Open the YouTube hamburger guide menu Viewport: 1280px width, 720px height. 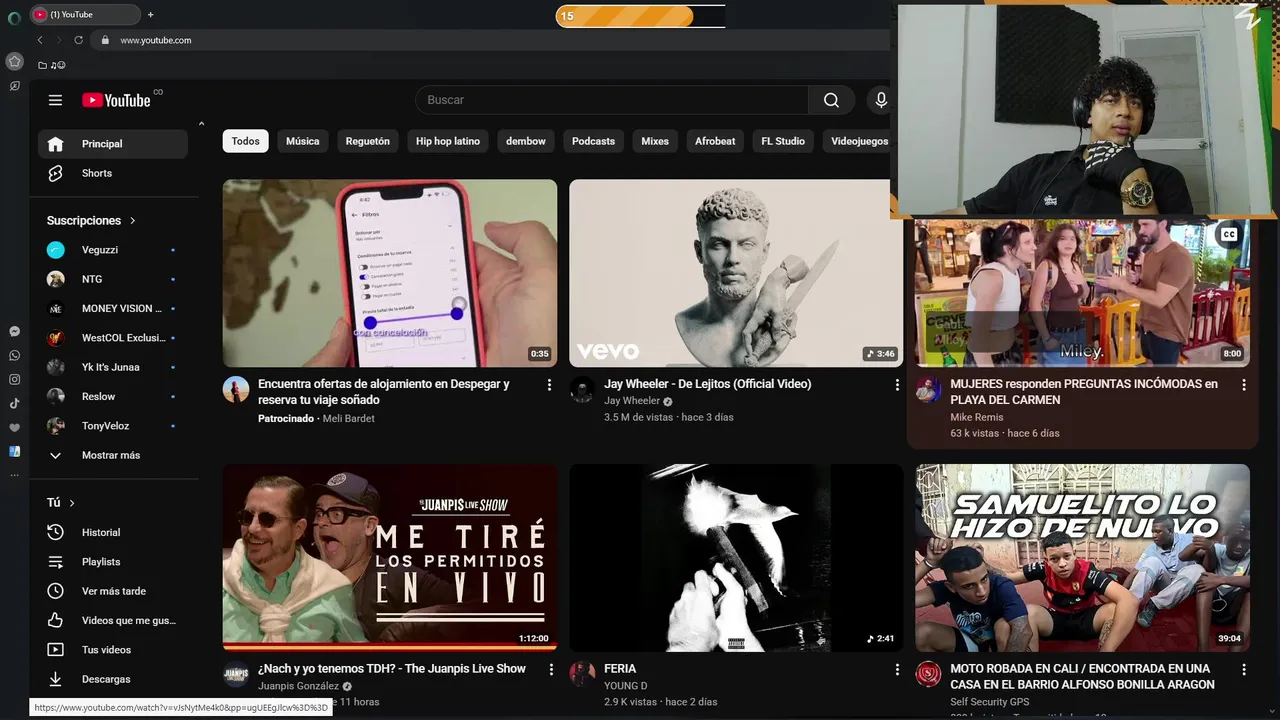pyautogui.click(x=55, y=100)
